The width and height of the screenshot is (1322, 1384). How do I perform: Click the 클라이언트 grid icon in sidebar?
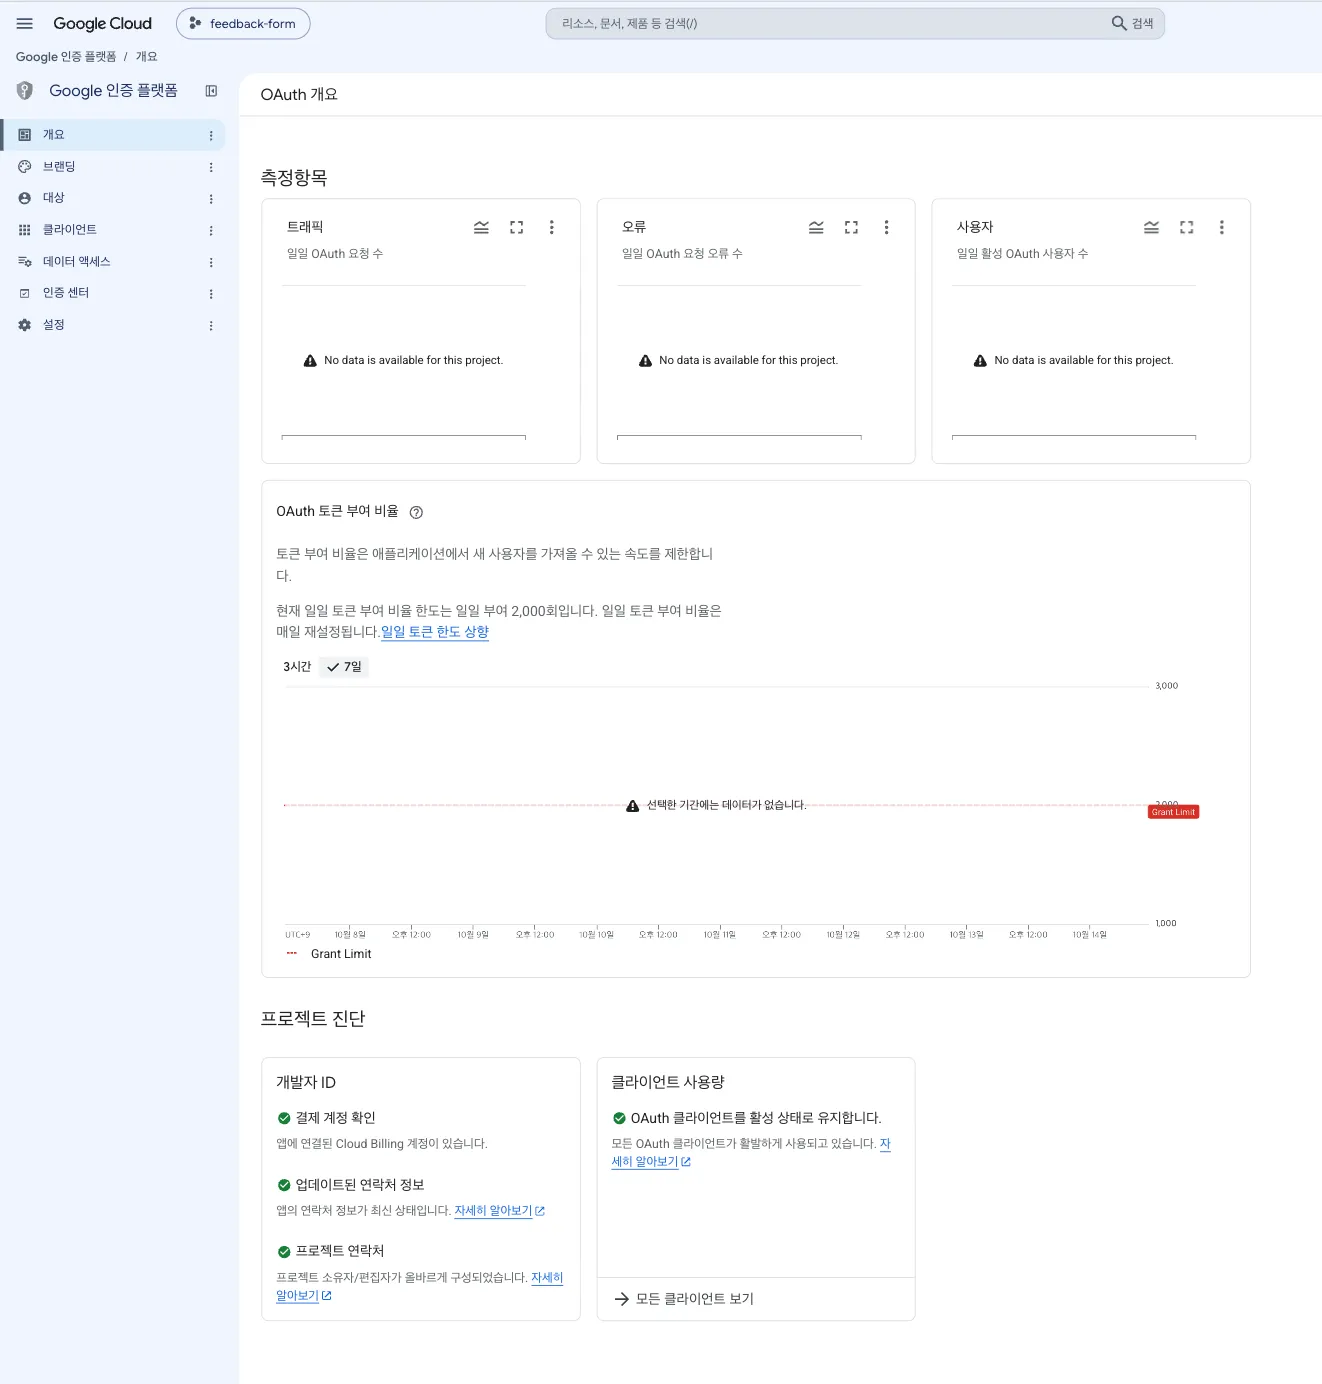25,230
